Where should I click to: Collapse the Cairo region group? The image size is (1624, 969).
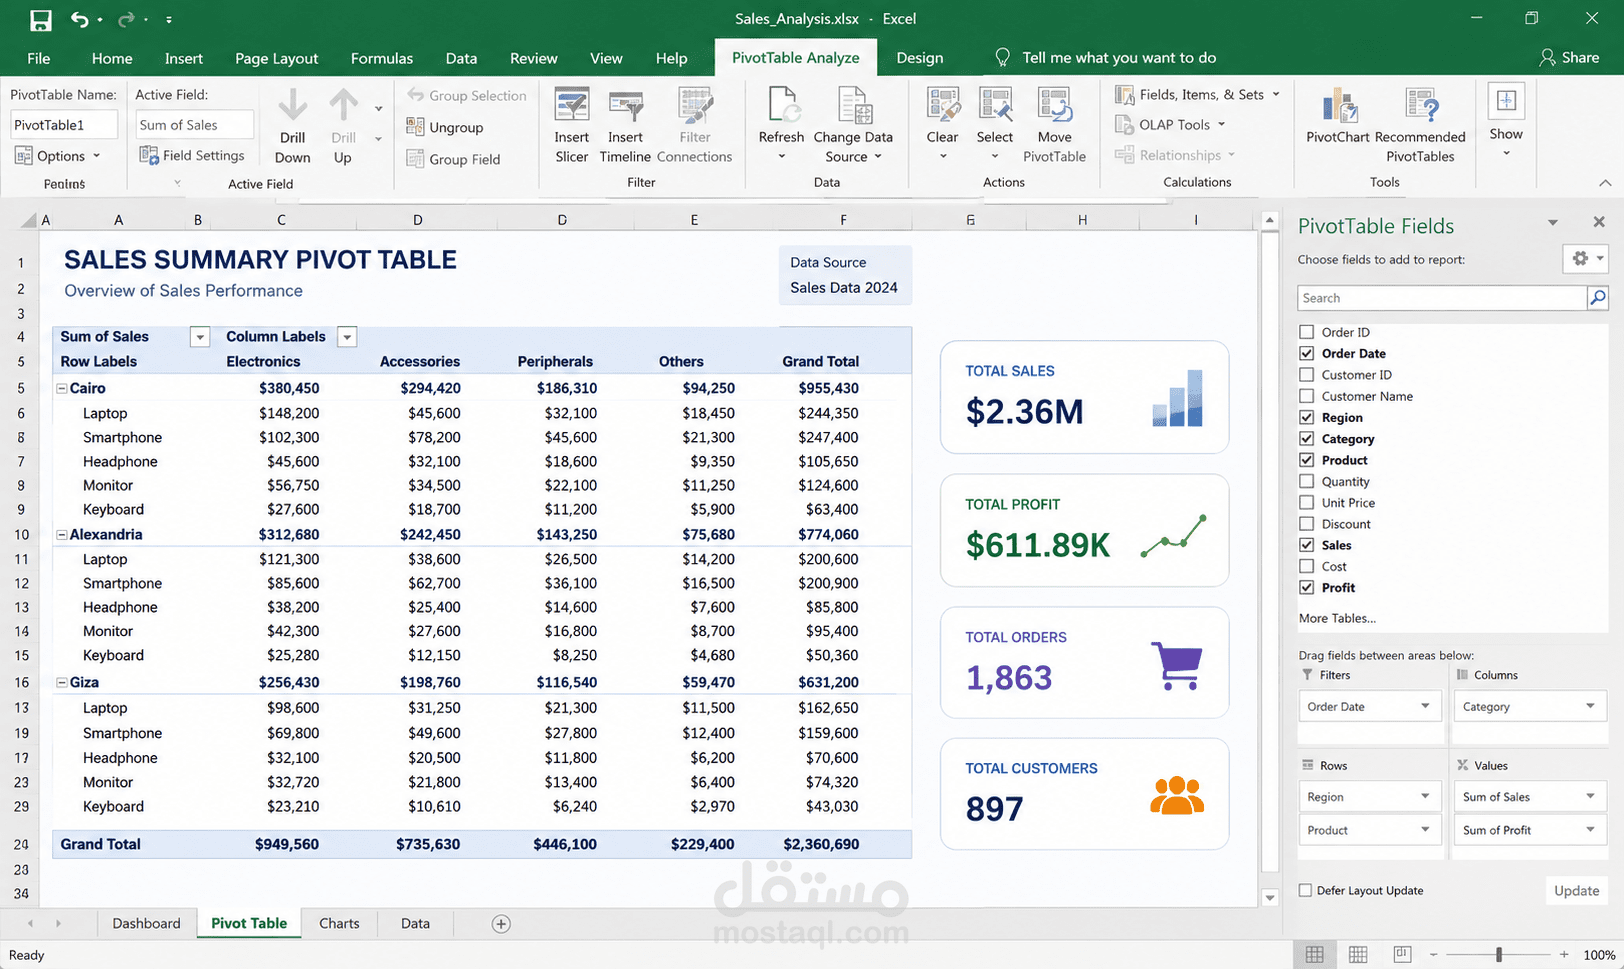(x=62, y=388)
